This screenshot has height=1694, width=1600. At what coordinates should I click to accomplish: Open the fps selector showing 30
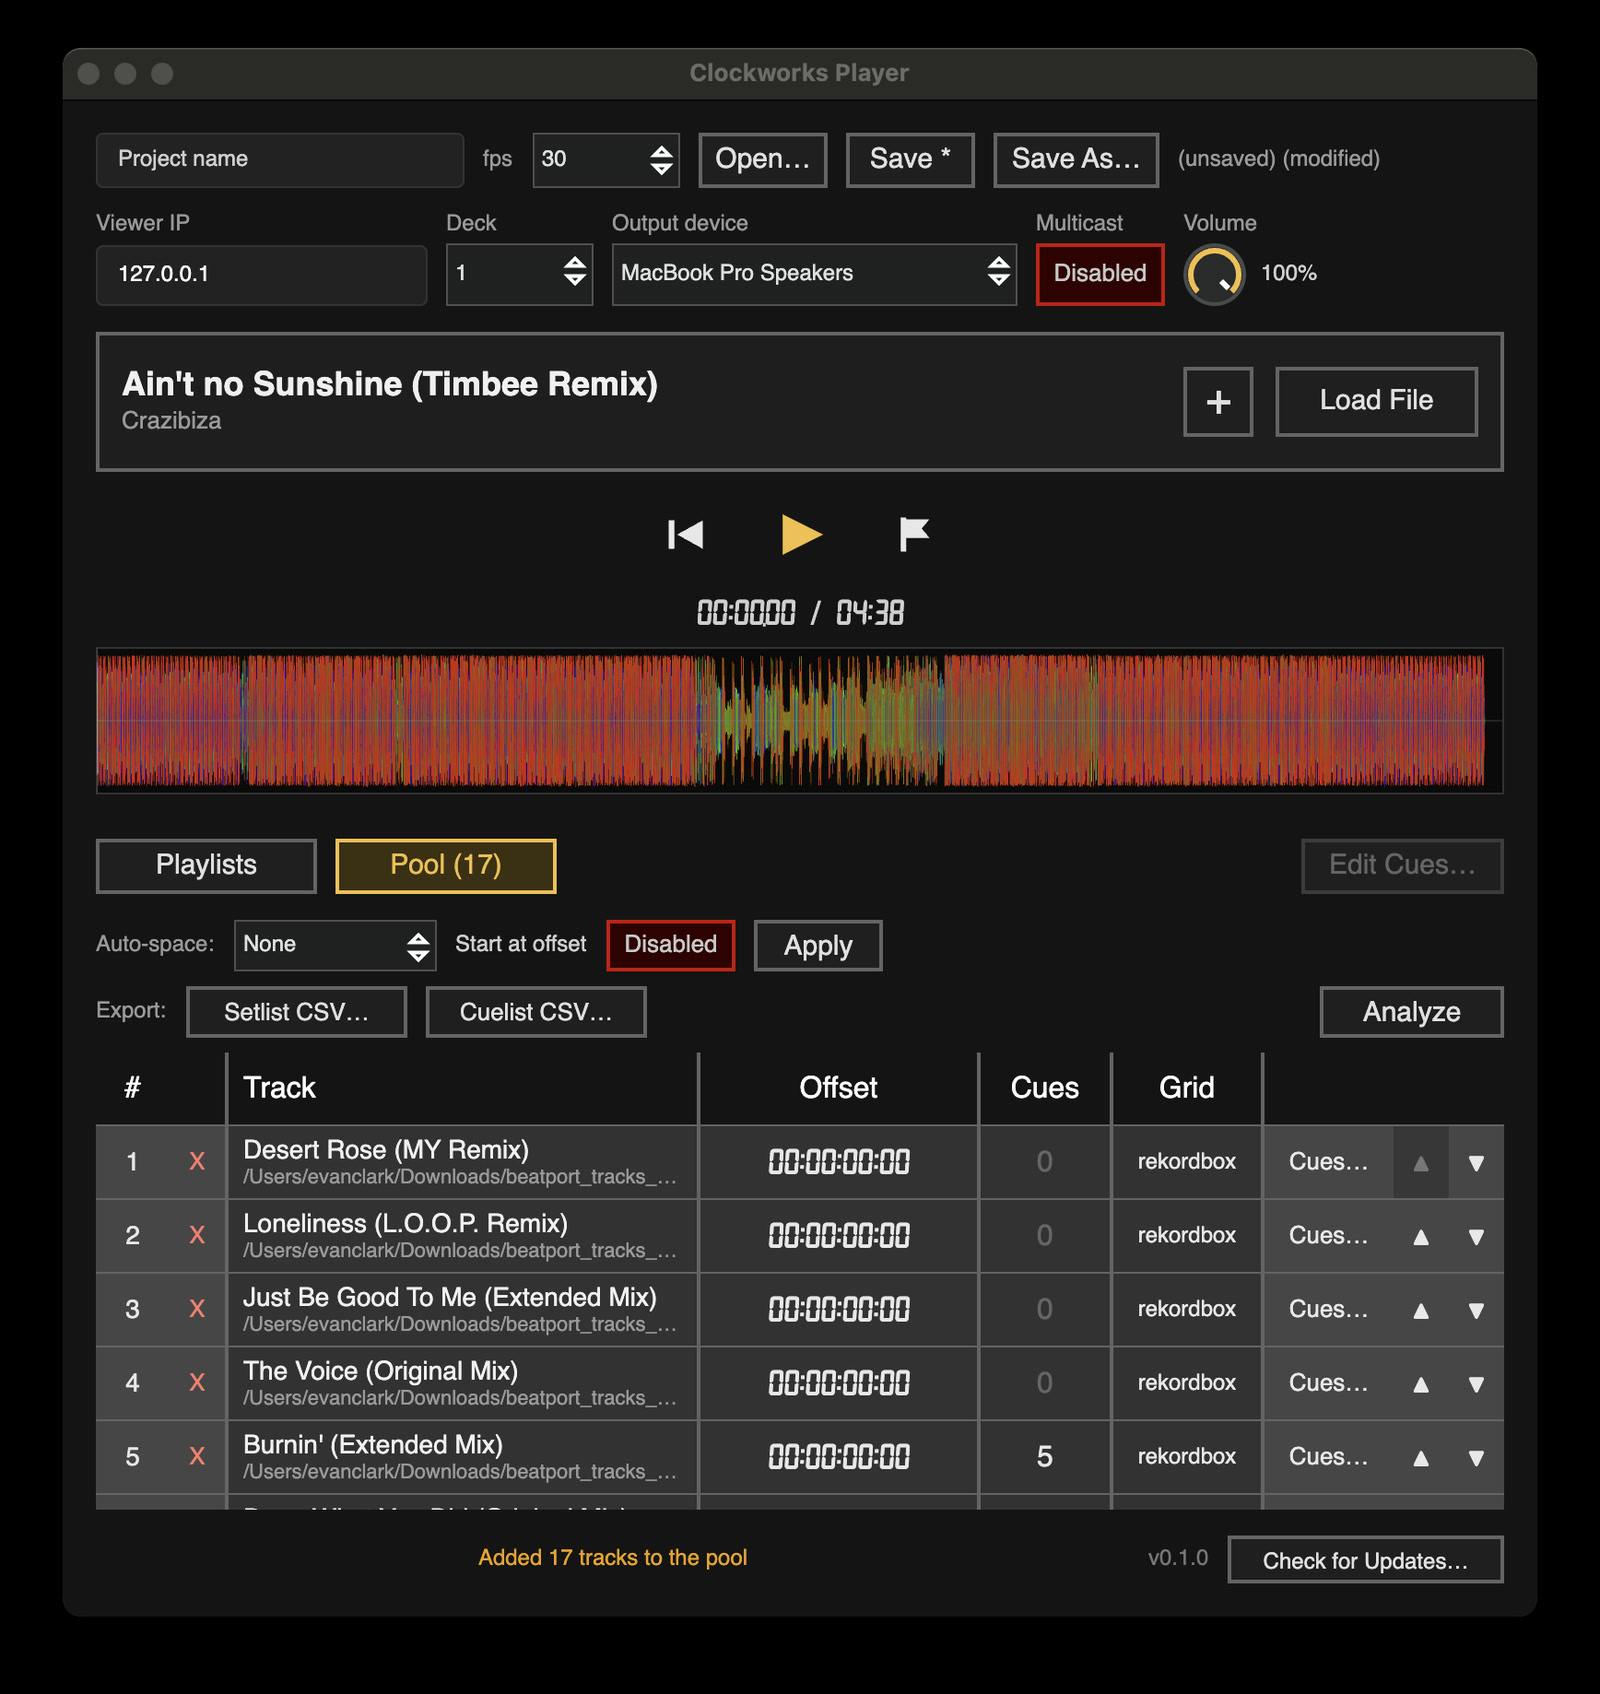coord(606,160)
